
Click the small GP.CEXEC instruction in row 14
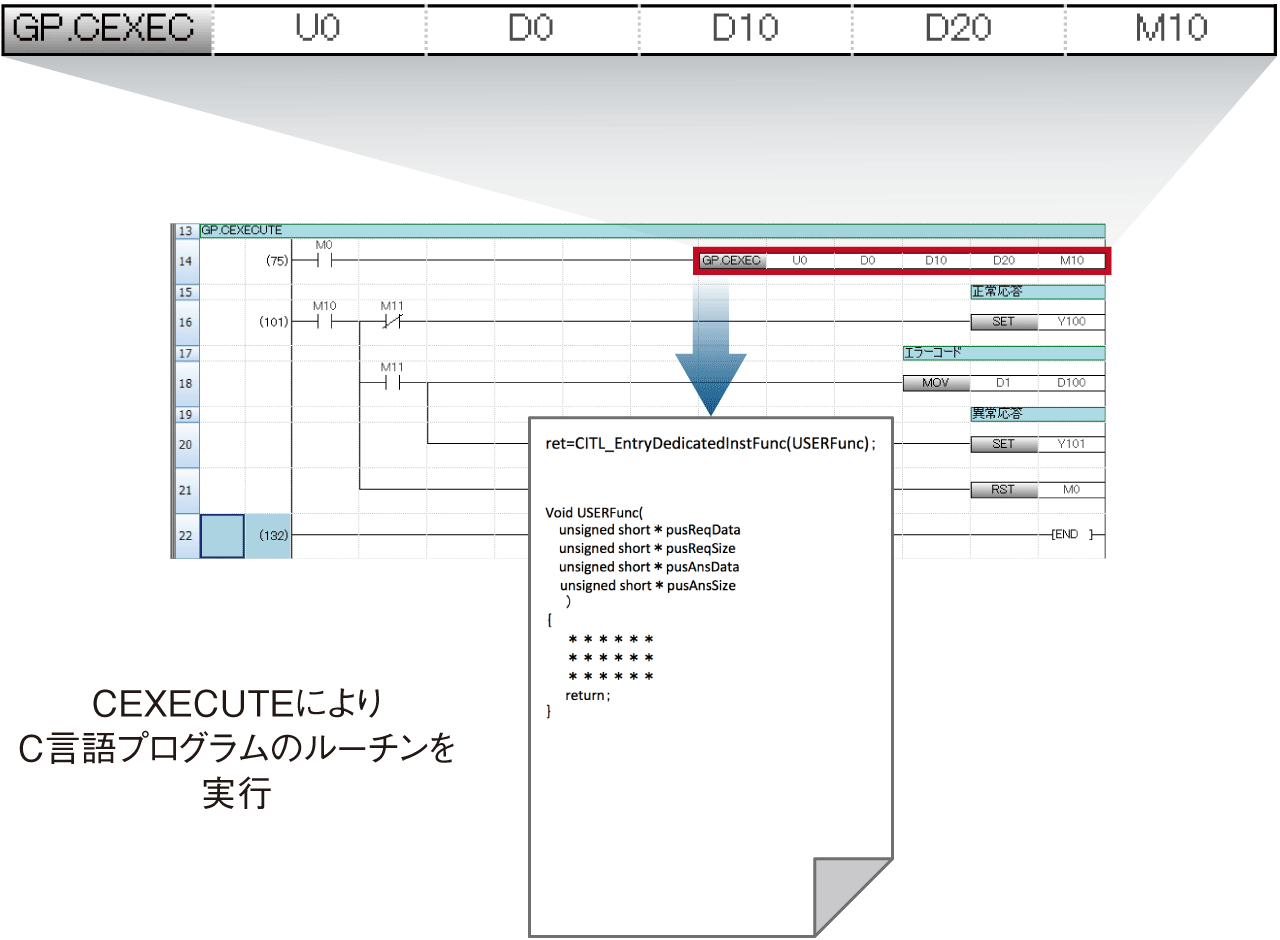coord(731,261)
